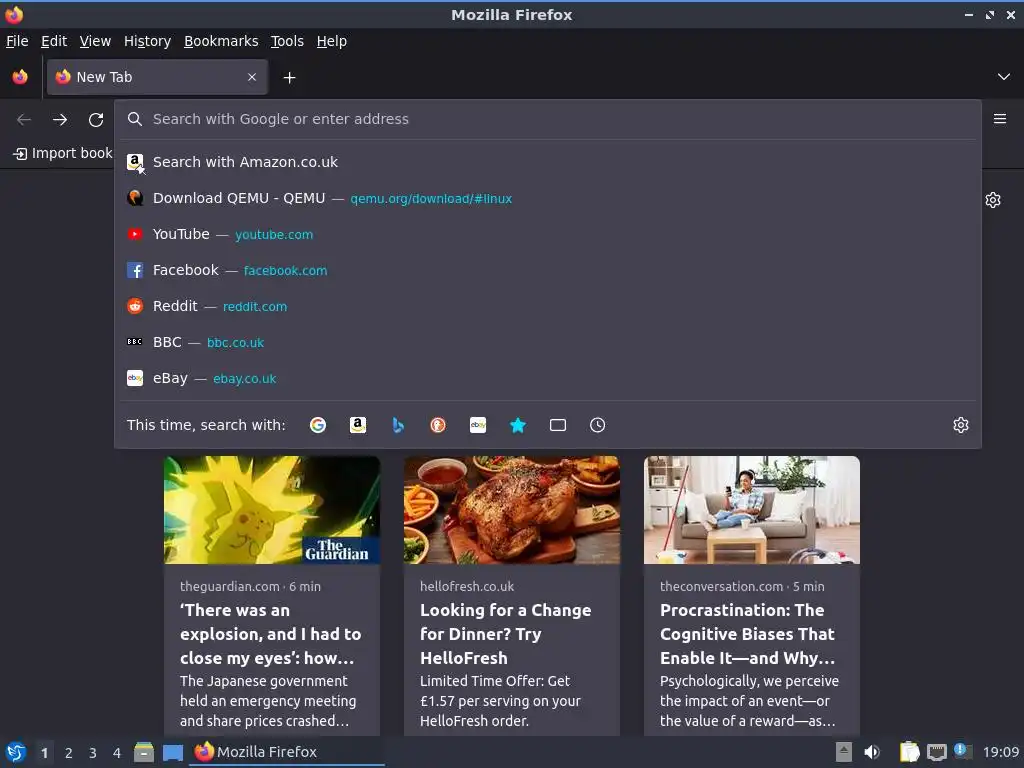The height and width of the screenshot is (768, 1024).
Task: Open the YouTube suggestion
Action: point(547,234)
